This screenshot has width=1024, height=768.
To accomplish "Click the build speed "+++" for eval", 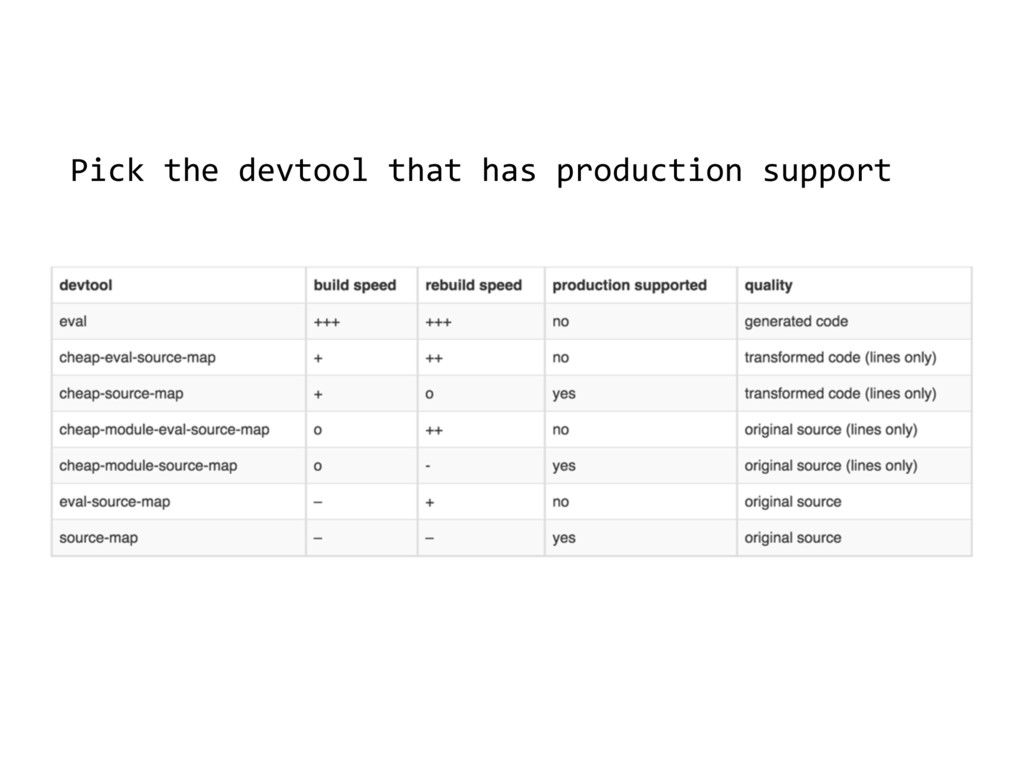I will pos(325,321).
